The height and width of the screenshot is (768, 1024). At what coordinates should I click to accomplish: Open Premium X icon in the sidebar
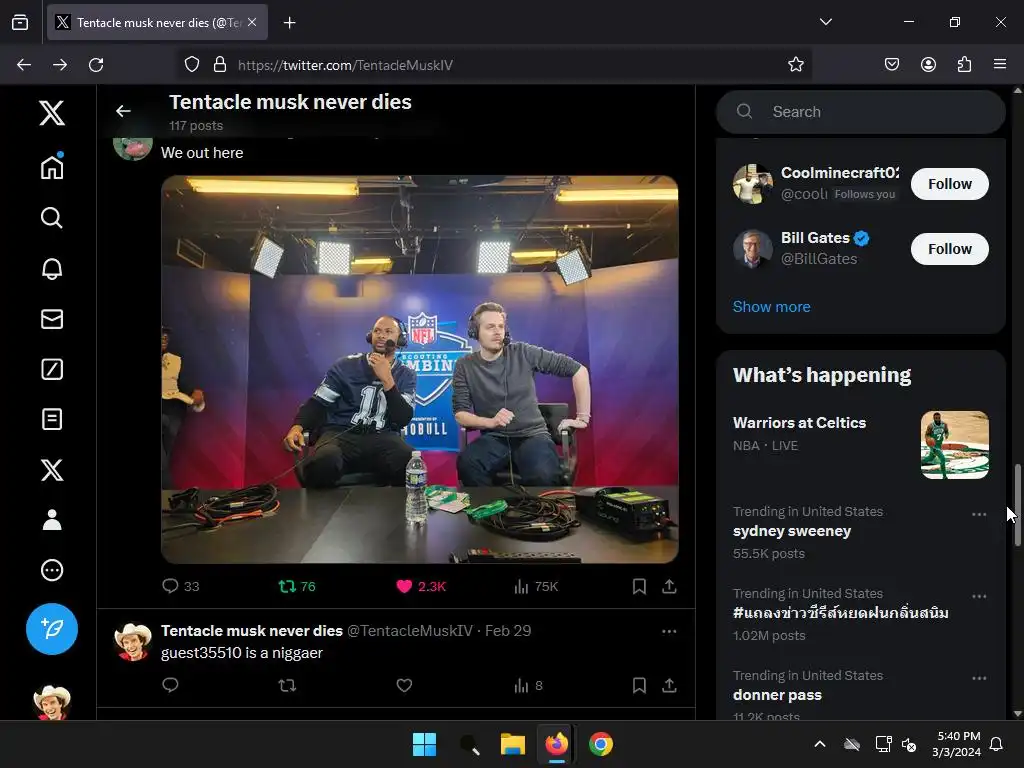[52, 470]
